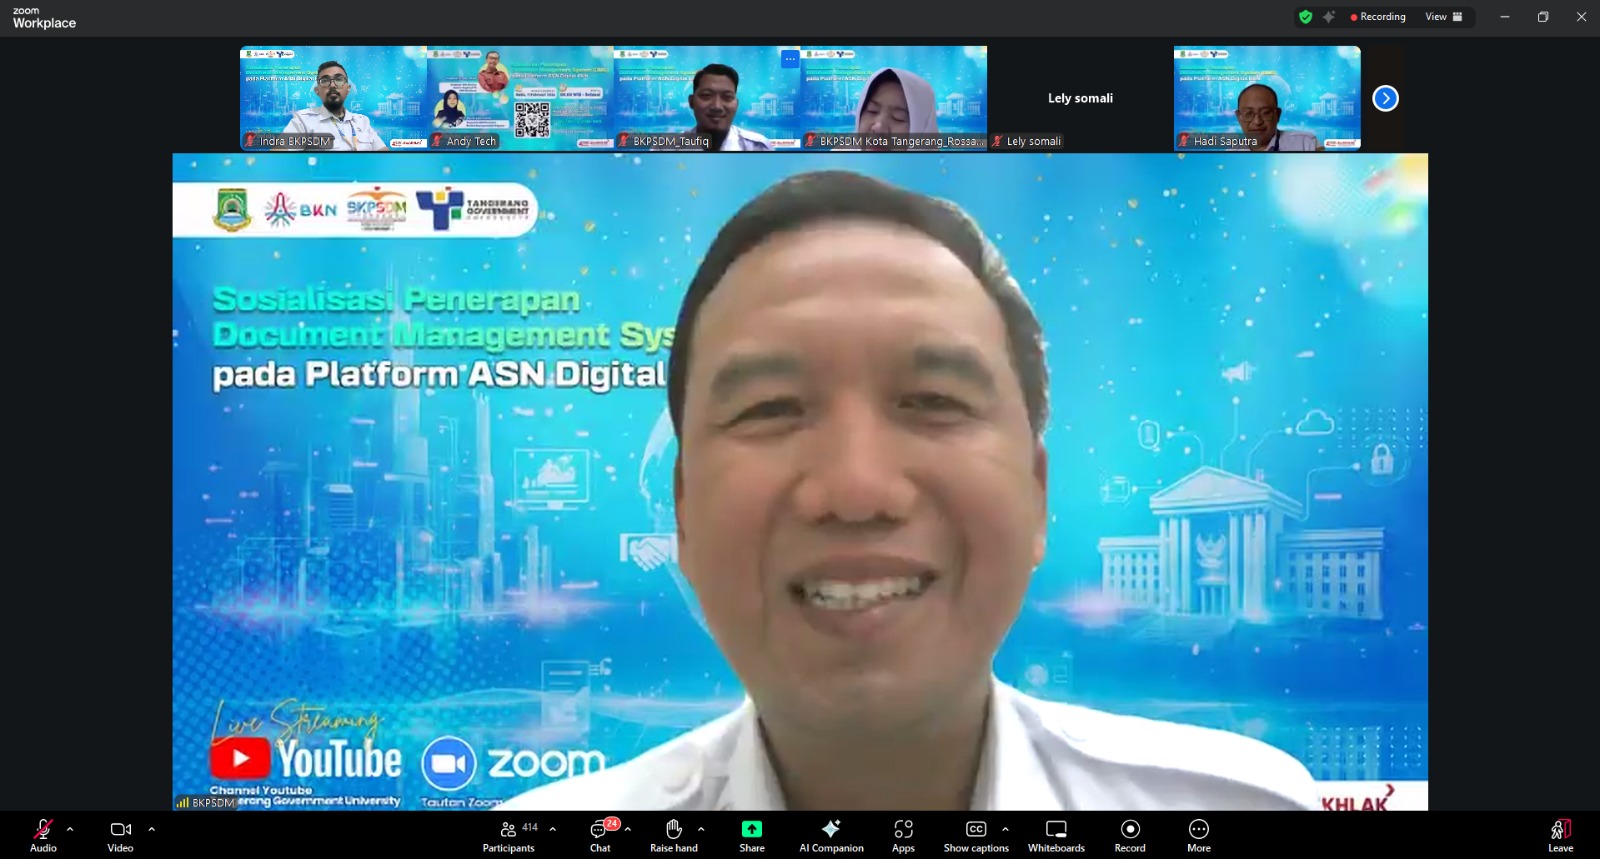The image size is (1600, 859).
Task: Leave the meeting
Action: point(1560,834)
